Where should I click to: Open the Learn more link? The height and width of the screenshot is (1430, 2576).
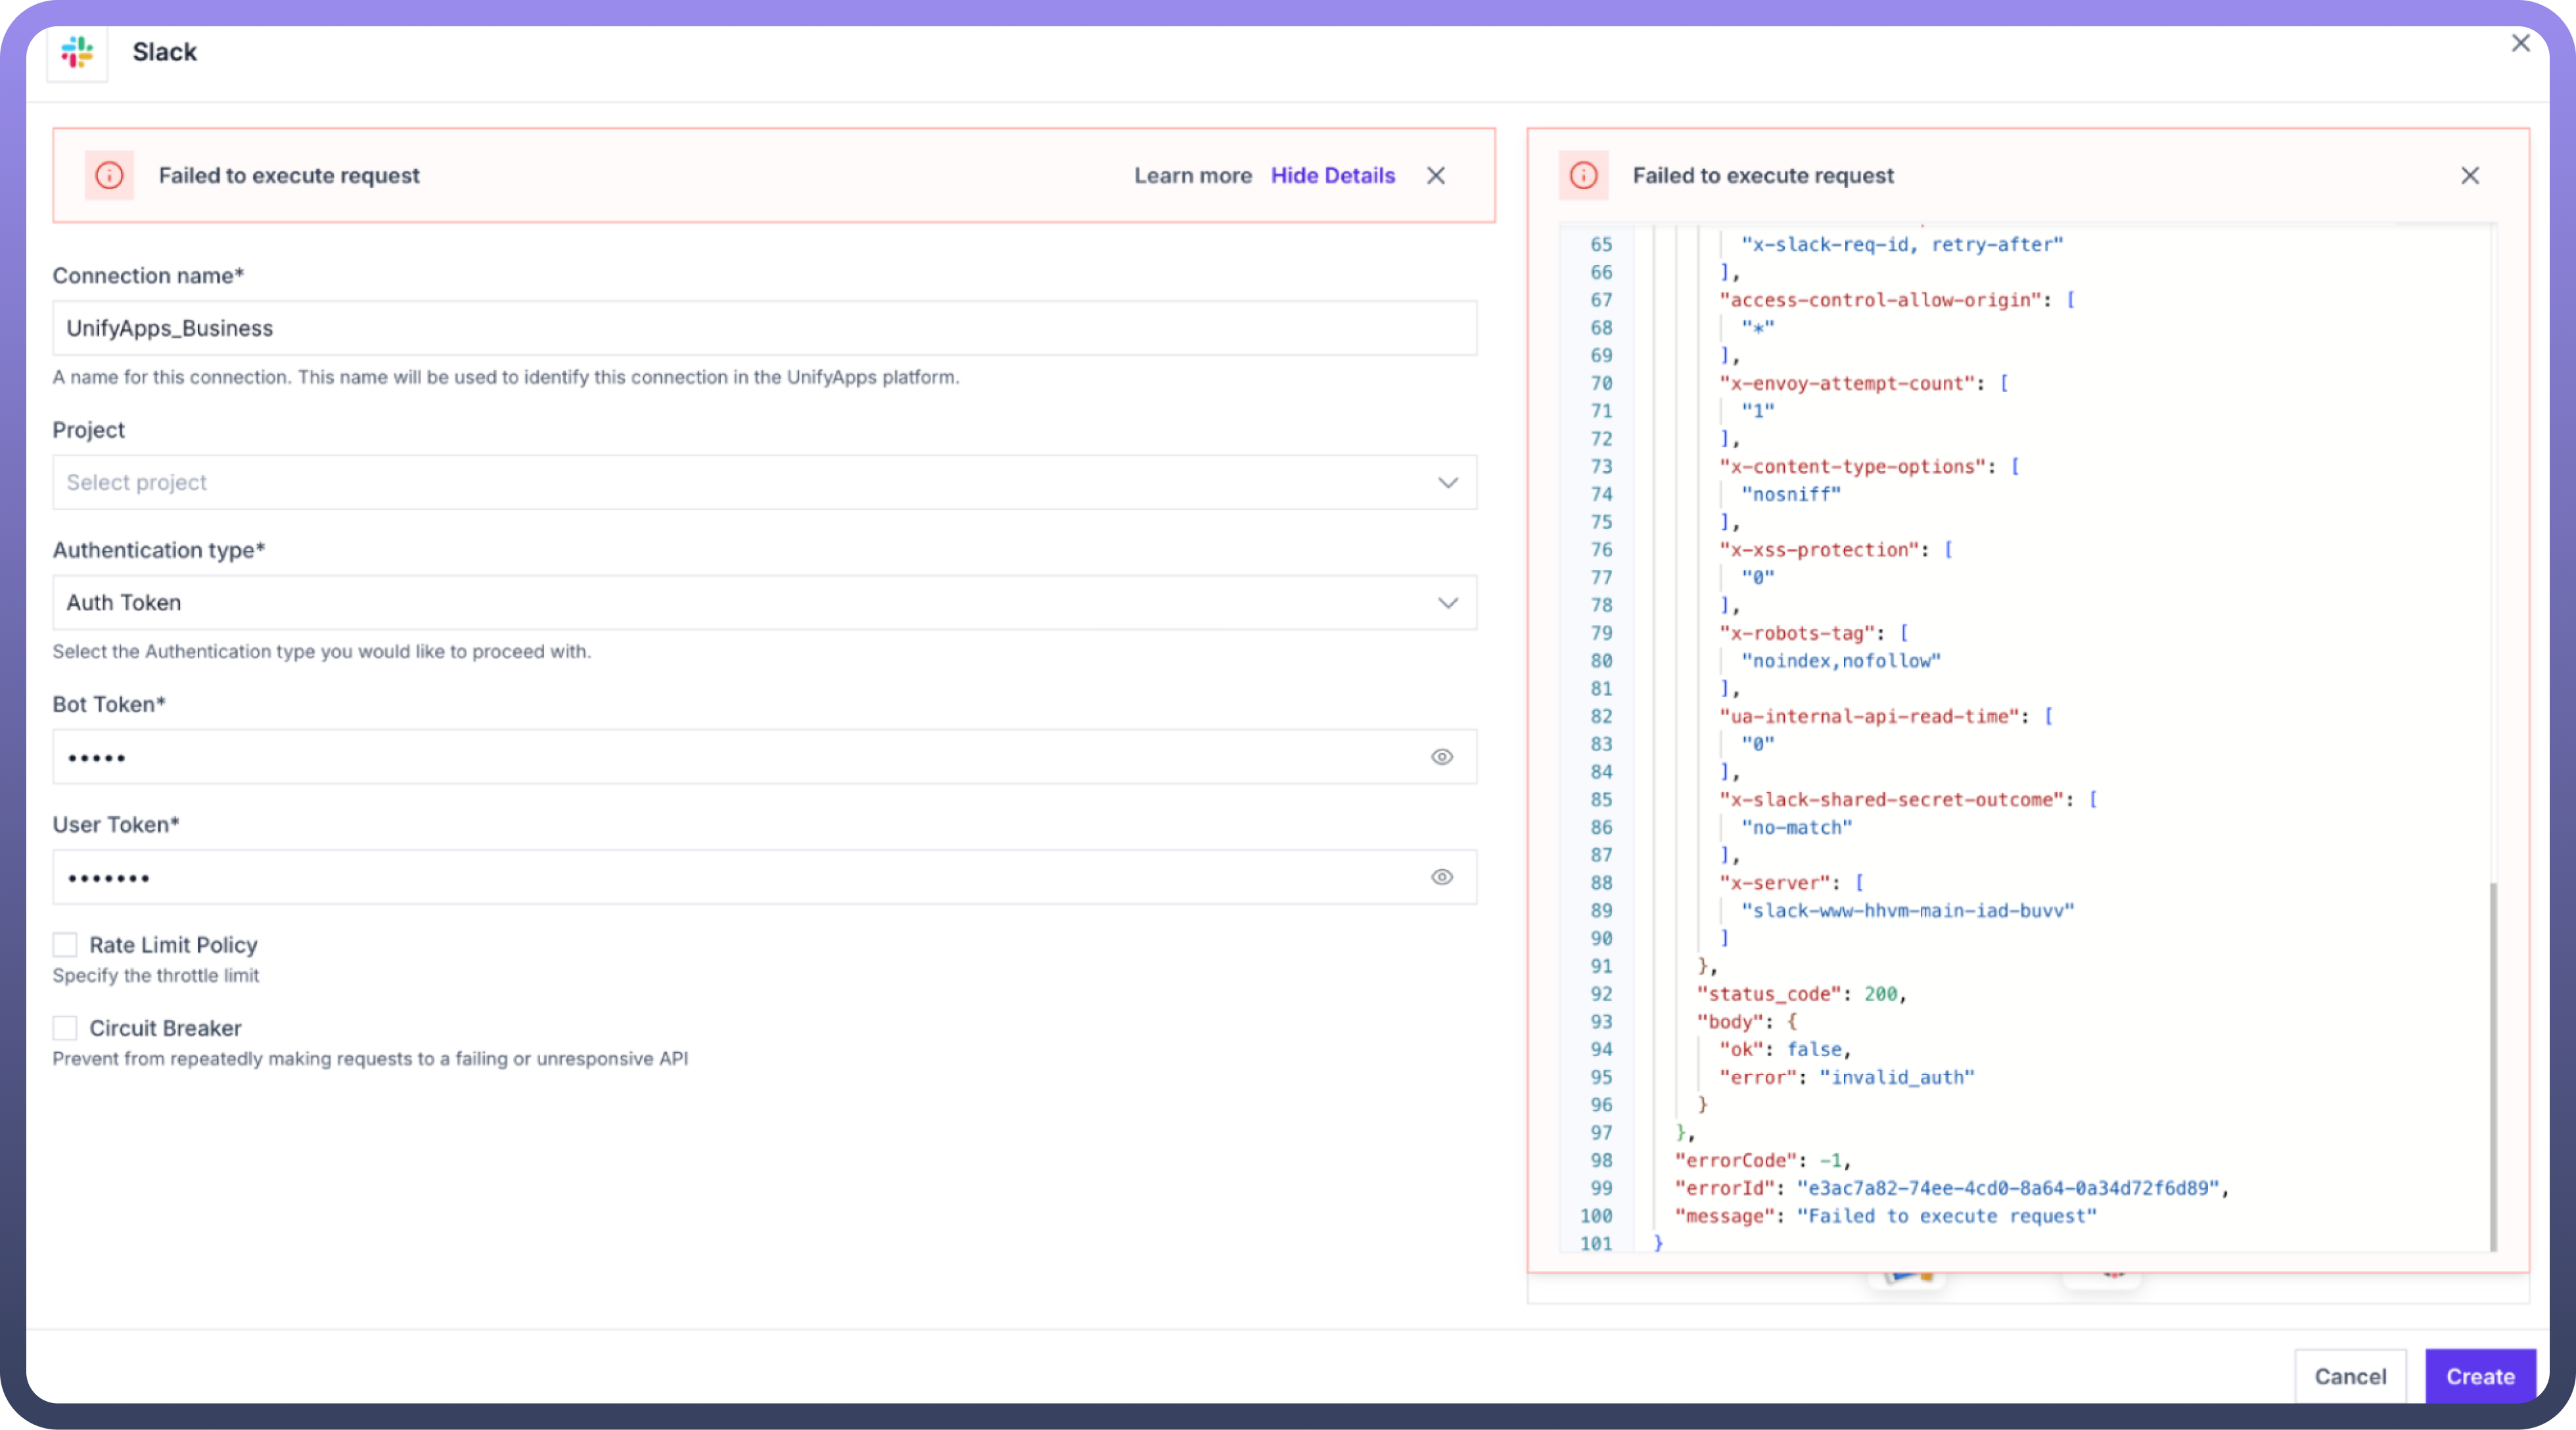[1192, 175]
